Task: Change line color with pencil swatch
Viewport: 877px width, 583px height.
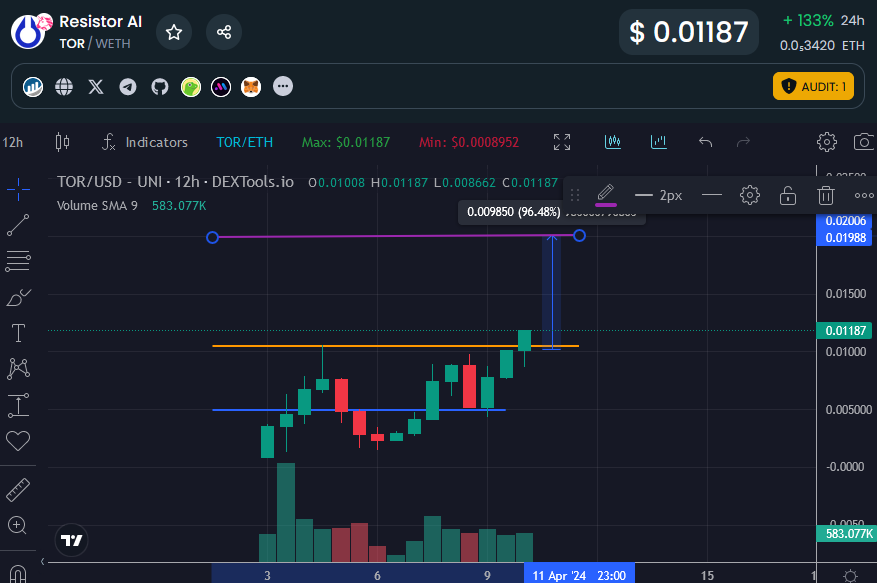Action: [606, 195]
